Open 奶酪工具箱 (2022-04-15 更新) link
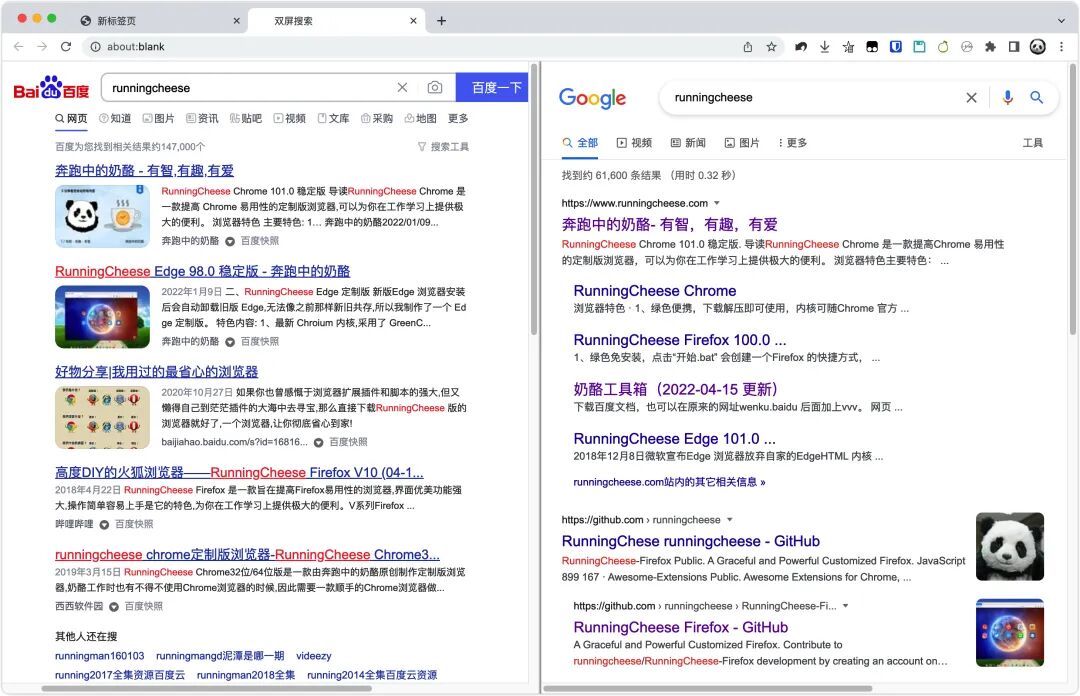 [x=676, y=389]
